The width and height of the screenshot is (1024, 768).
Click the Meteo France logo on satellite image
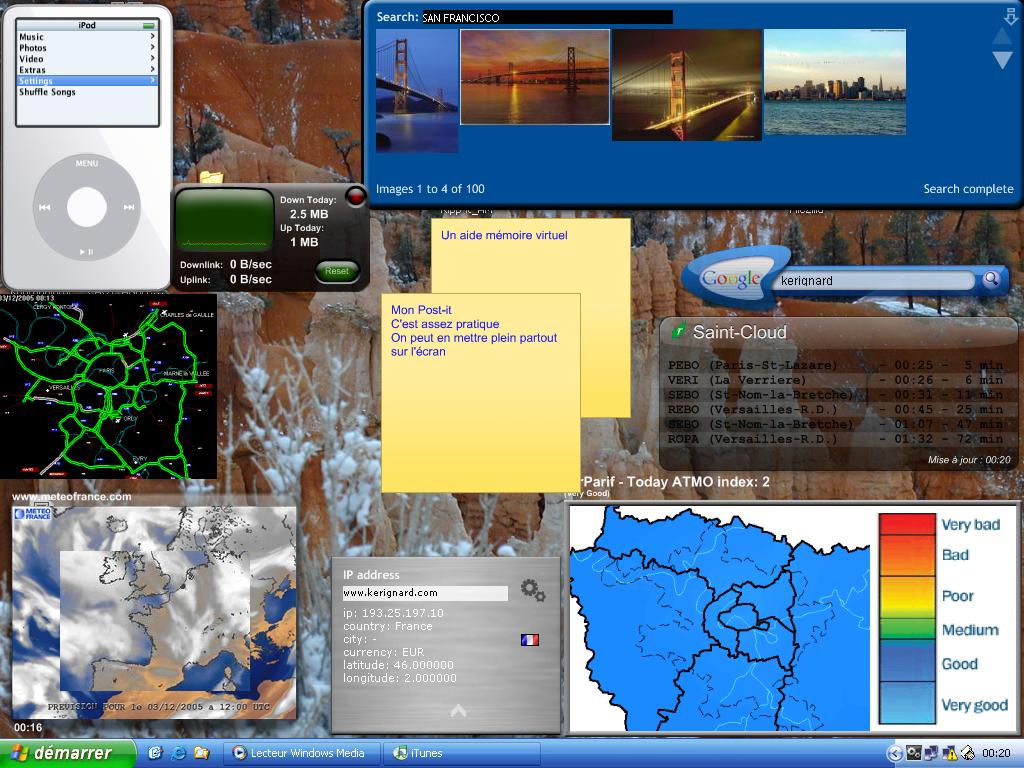pyautogui.click(x=32, y=514)
